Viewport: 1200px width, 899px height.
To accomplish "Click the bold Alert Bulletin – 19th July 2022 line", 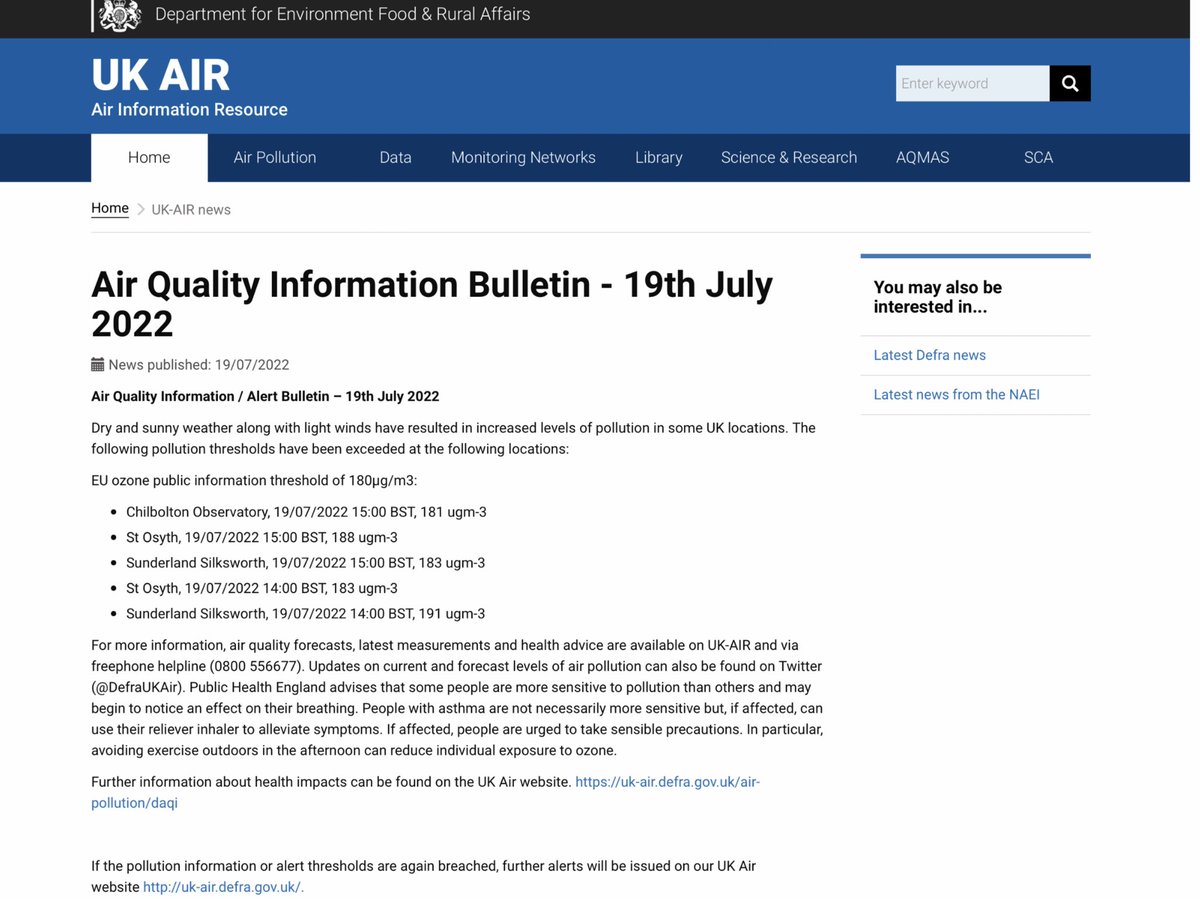I will 265,396.
